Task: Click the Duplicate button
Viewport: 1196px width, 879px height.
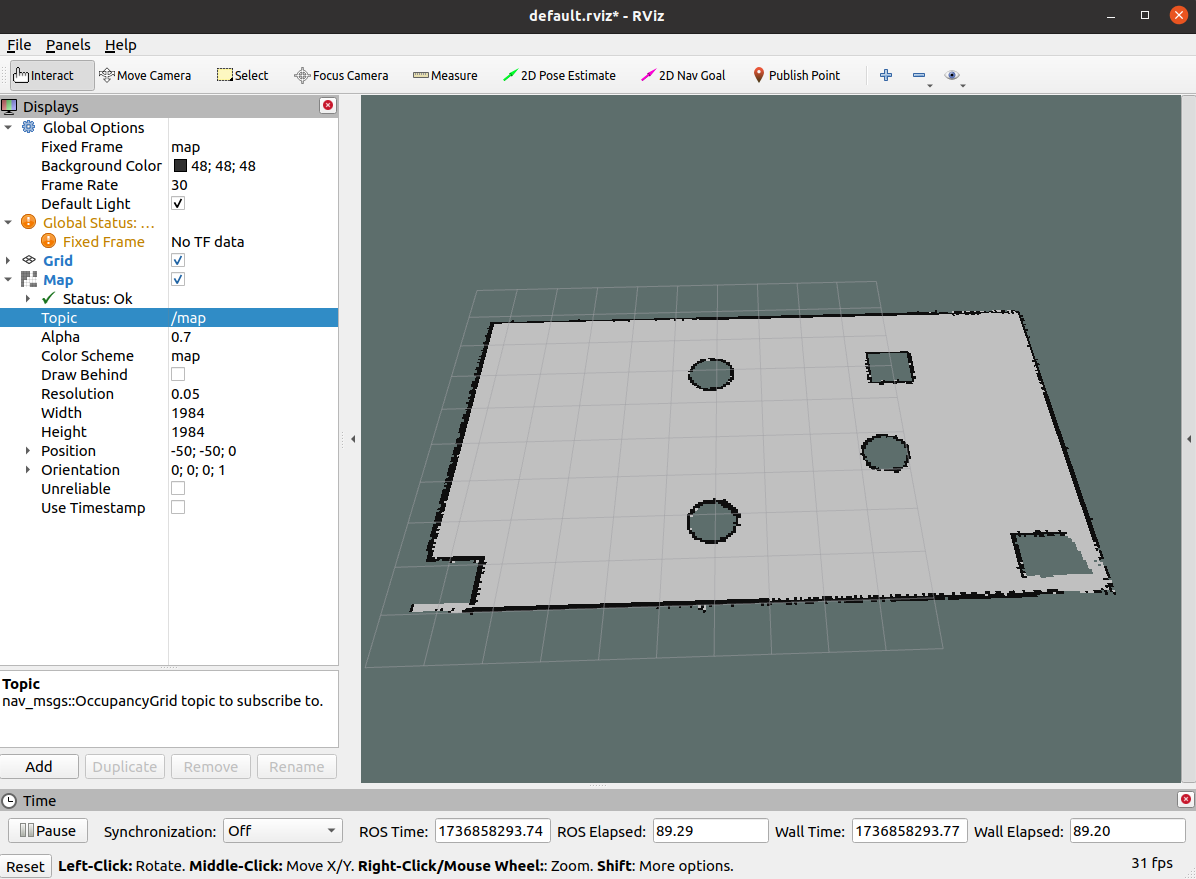Action: (x=125, y=767)
